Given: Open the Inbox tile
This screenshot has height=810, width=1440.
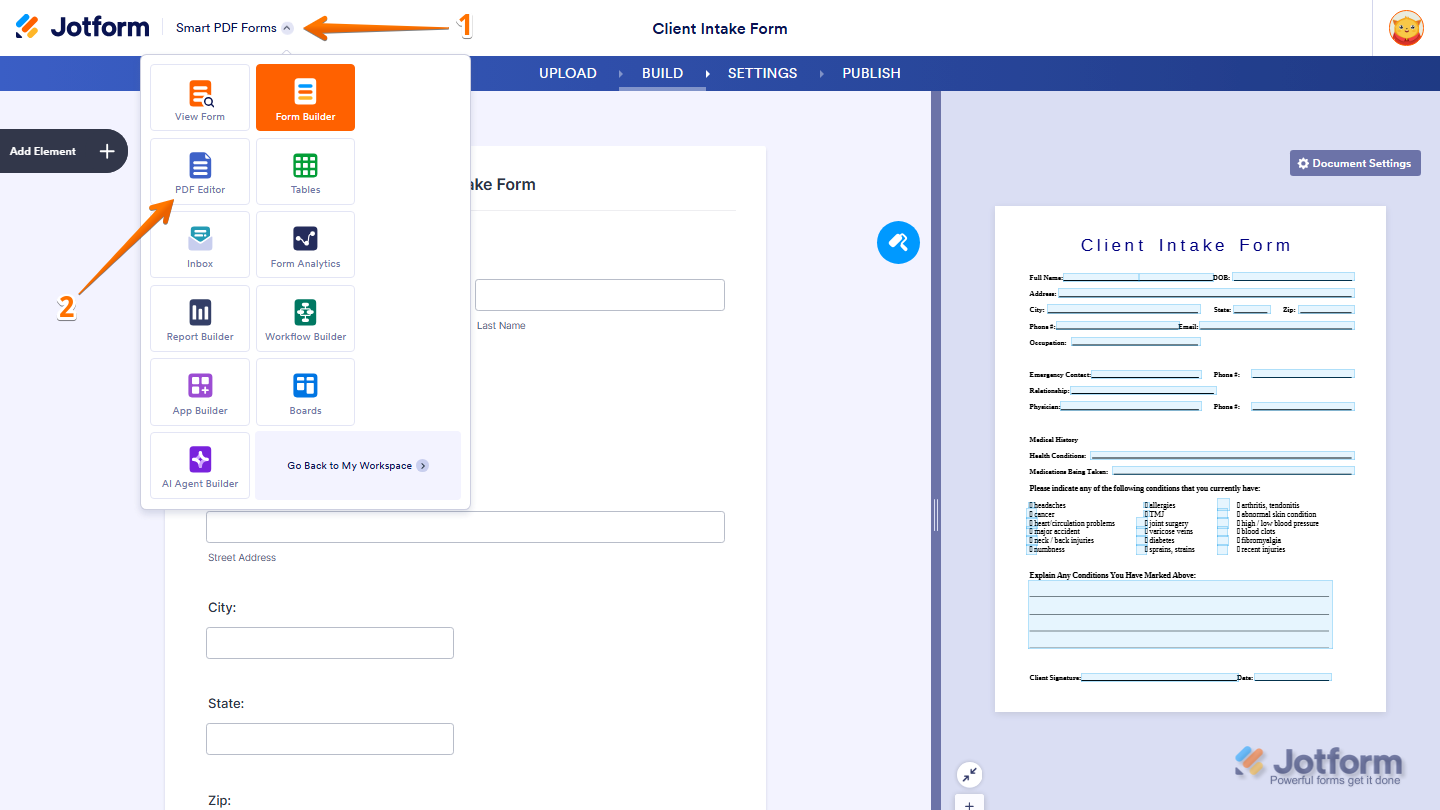Looking at the screenshot, I should (200, 245).
